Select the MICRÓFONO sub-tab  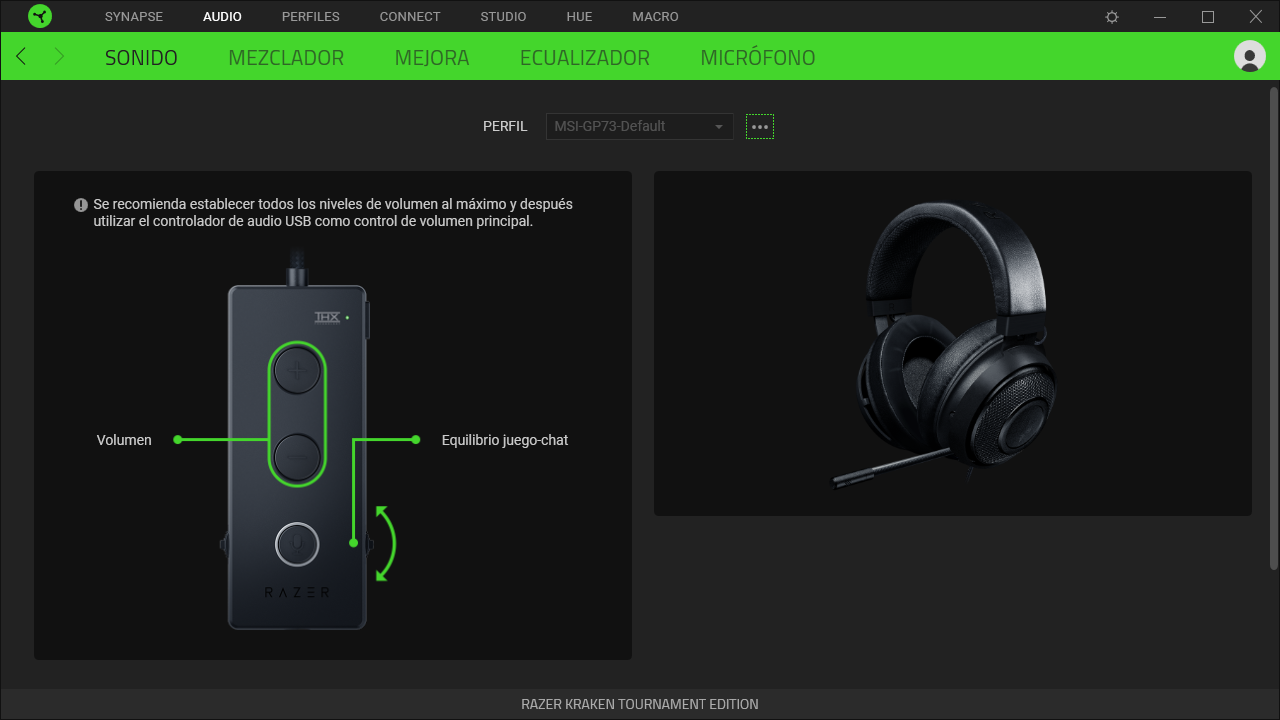(758, 58)
